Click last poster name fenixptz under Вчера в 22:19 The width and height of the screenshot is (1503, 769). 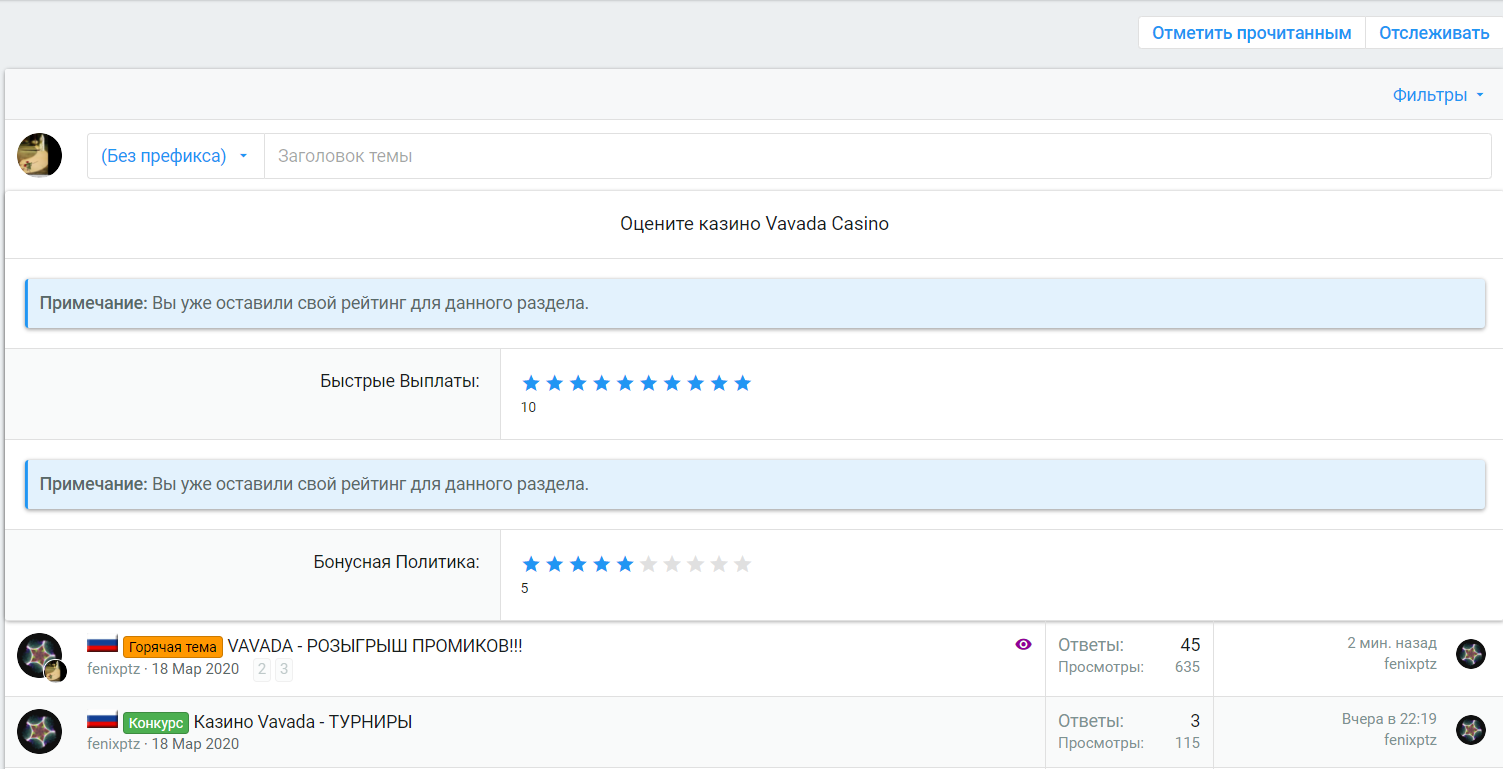tap(1410, 740)
